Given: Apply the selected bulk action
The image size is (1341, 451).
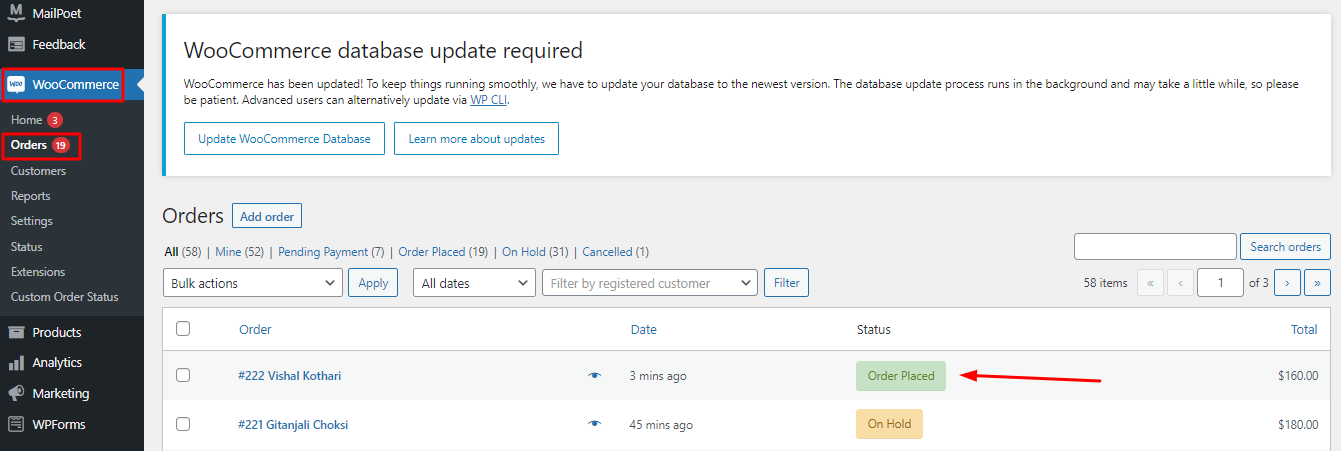Looking at the screenshot, I should click(373, 283).
